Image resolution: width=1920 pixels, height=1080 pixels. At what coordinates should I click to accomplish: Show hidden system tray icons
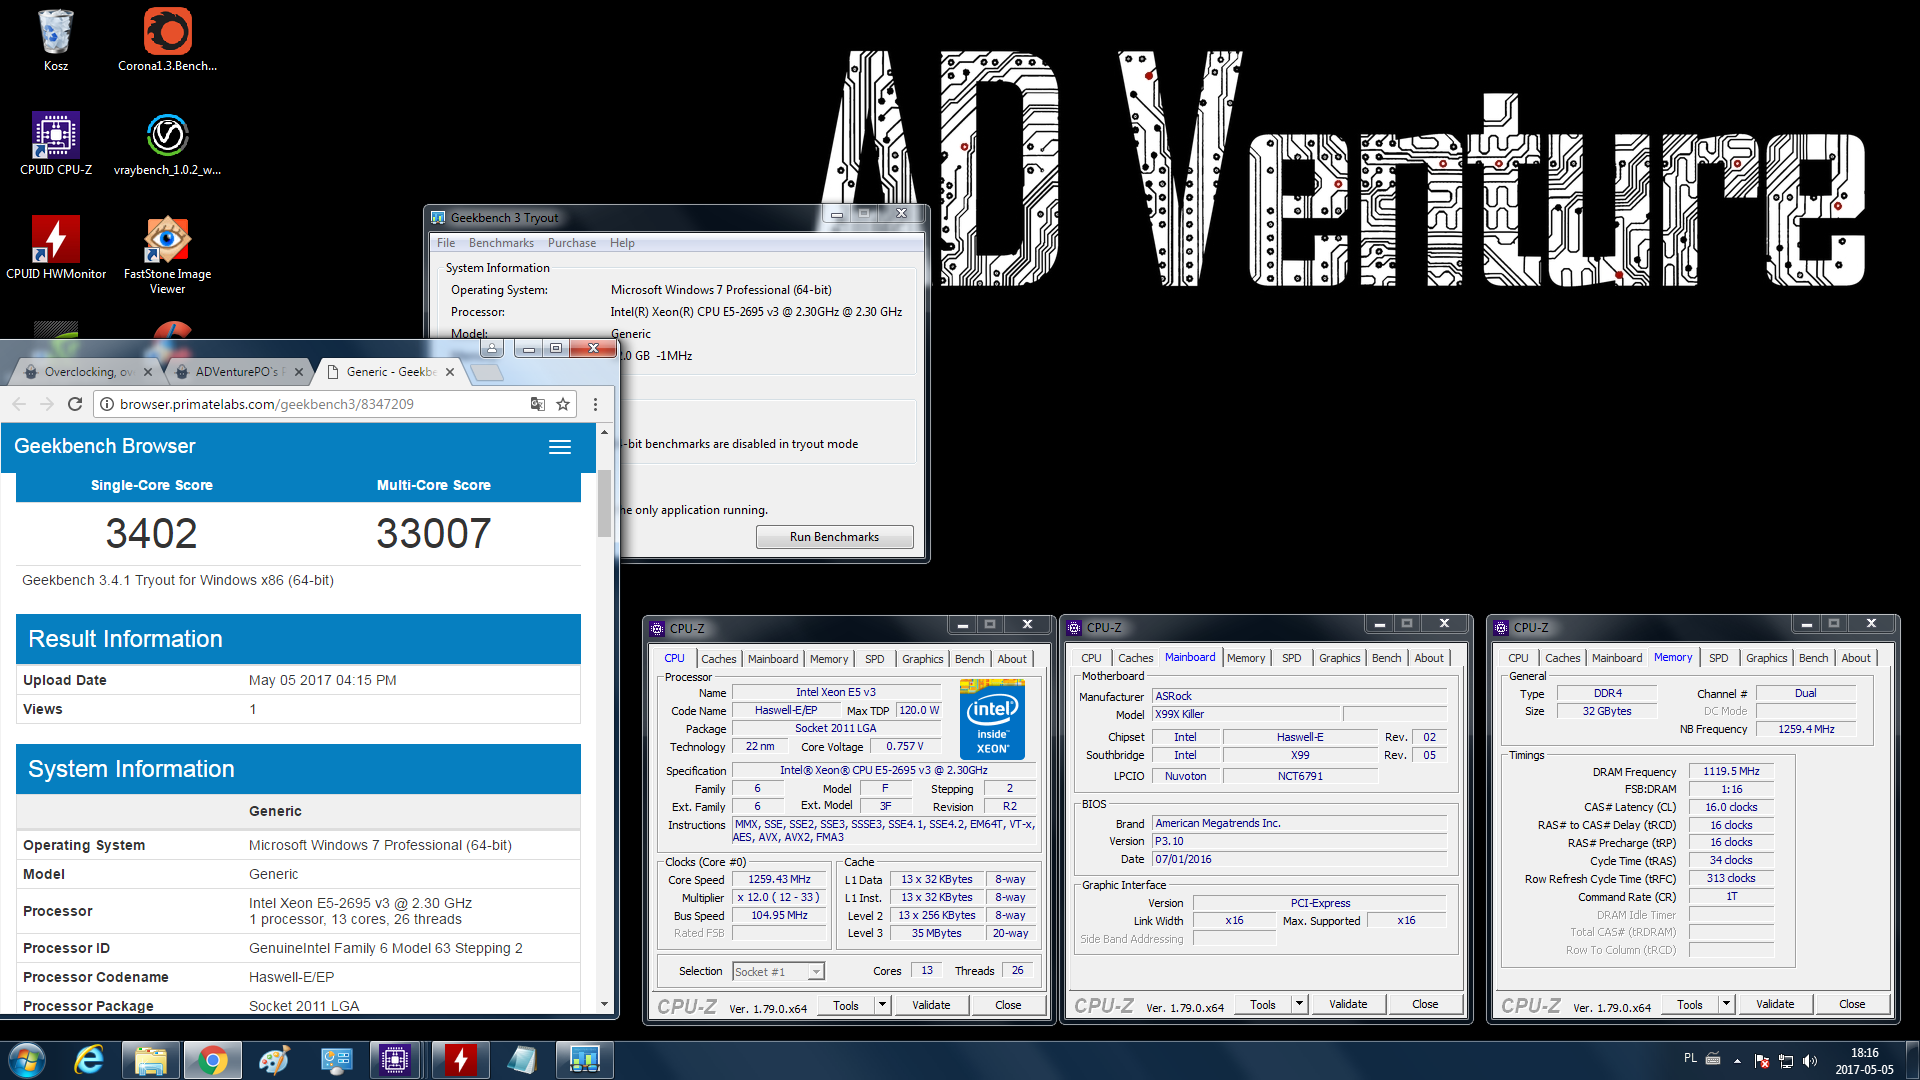point(1737,1061)
